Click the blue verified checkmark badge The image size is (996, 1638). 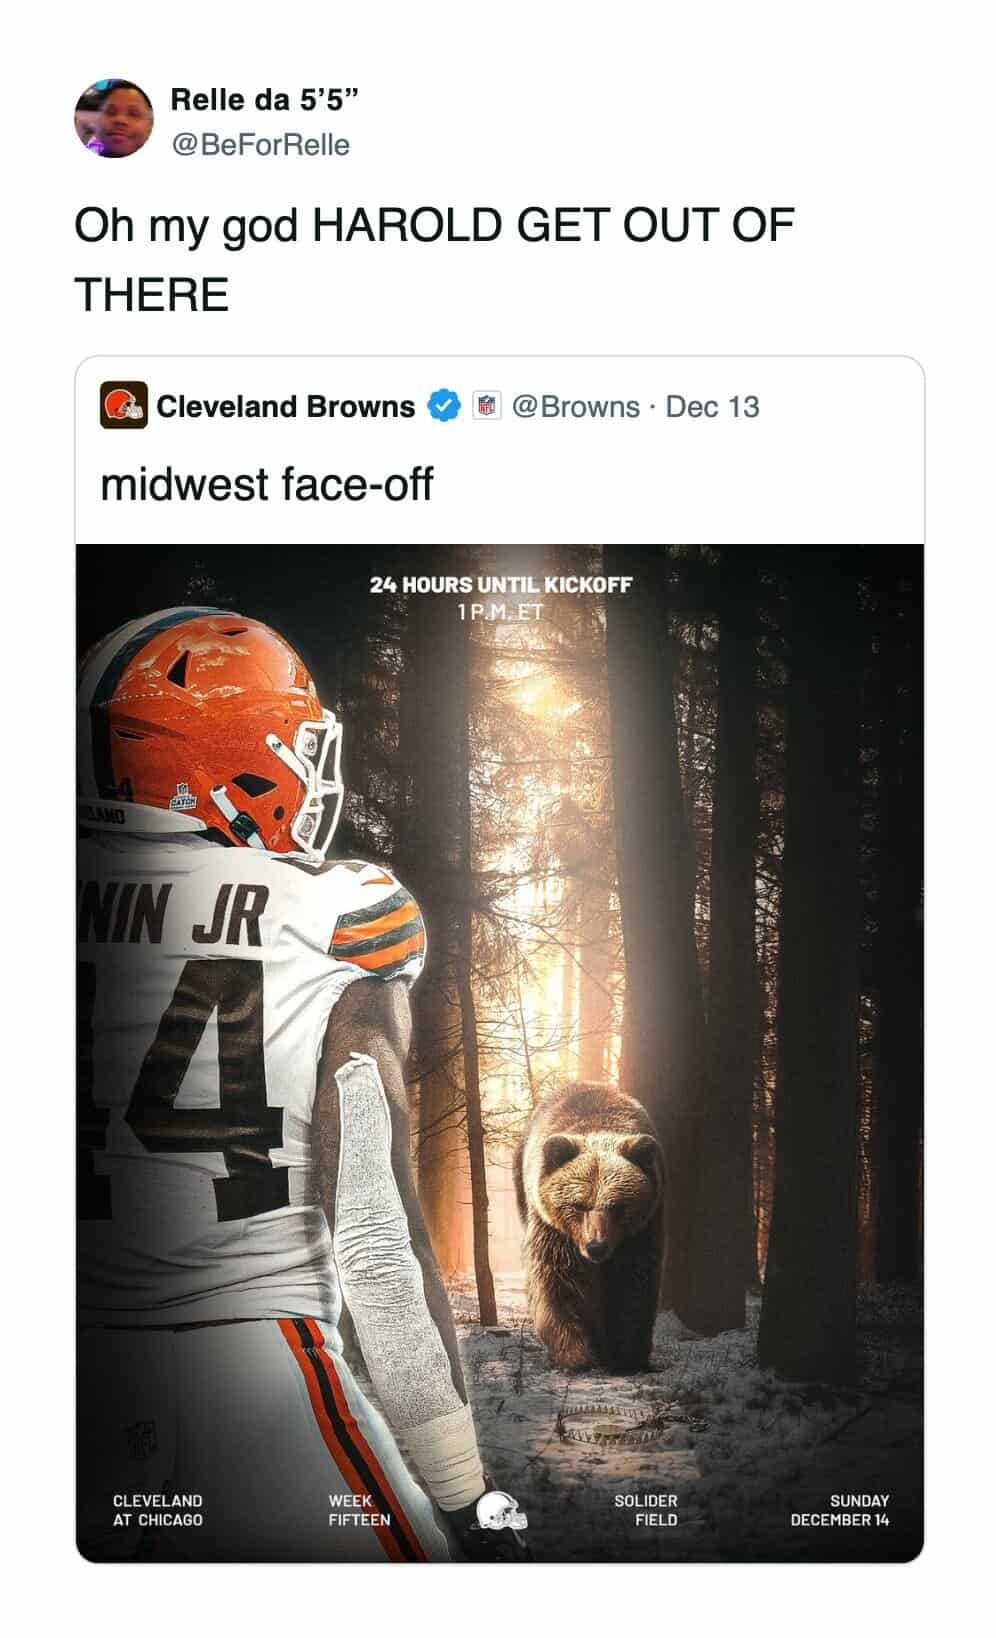coord(444,406)
